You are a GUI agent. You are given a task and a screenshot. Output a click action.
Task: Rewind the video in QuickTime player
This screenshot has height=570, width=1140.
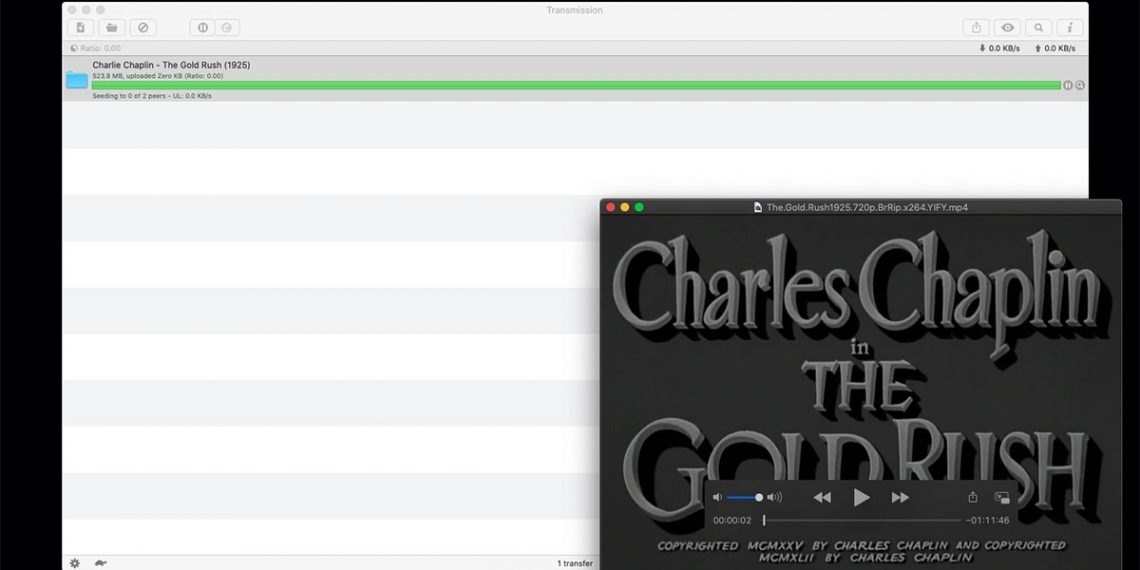coord(822,497)
